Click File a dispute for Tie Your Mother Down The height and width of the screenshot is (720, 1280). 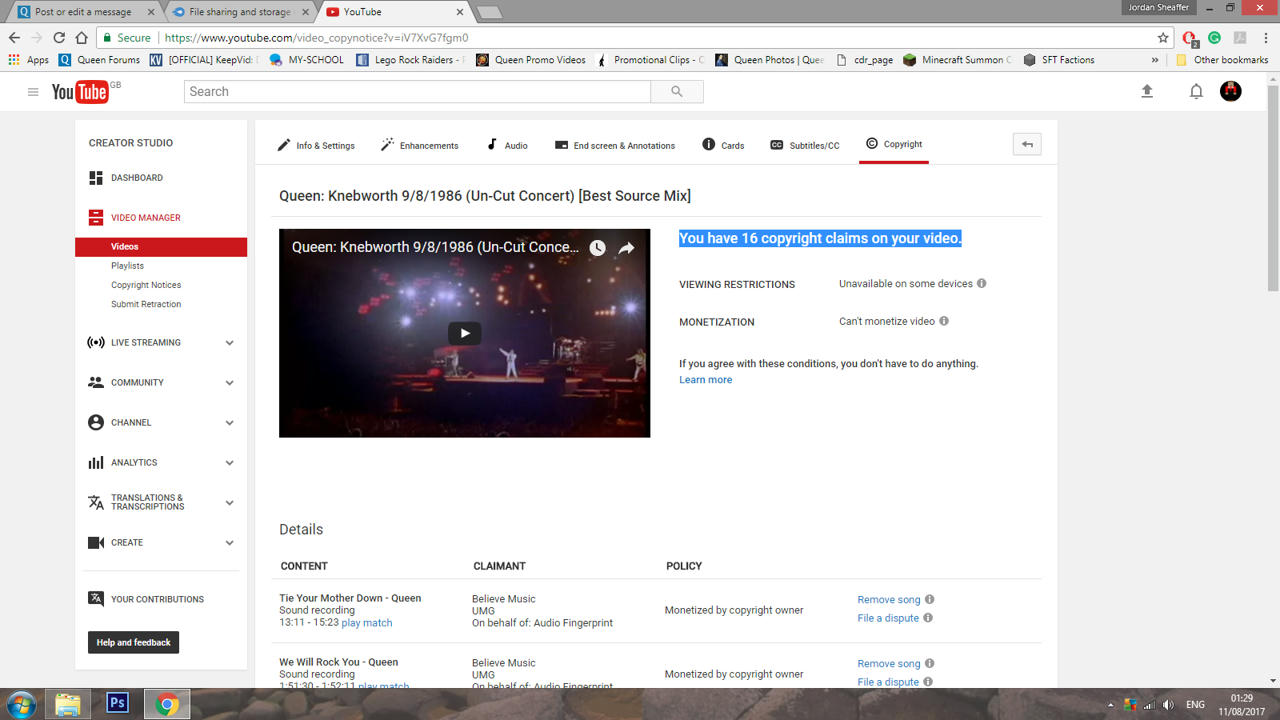[888, 618]
